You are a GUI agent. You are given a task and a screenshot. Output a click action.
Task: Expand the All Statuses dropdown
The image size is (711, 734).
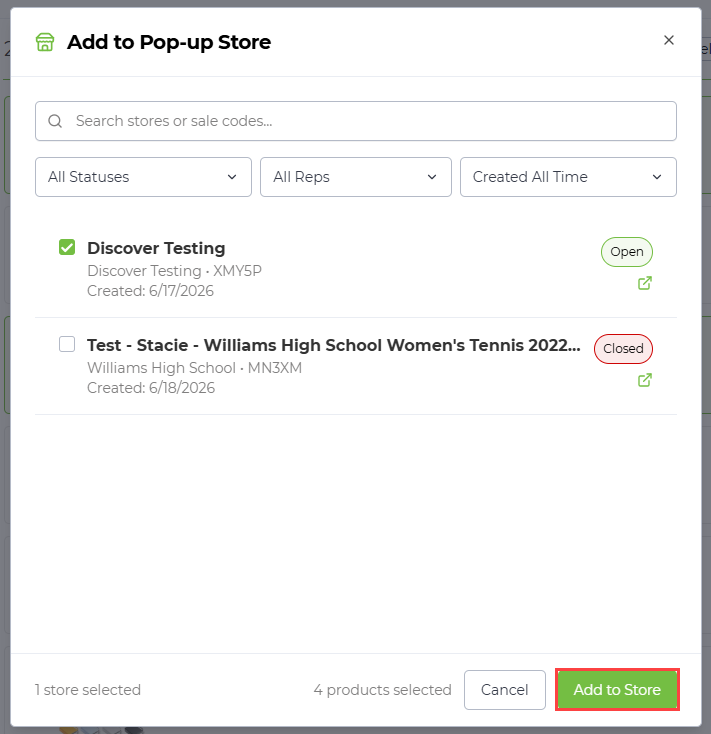pos(143,177)
